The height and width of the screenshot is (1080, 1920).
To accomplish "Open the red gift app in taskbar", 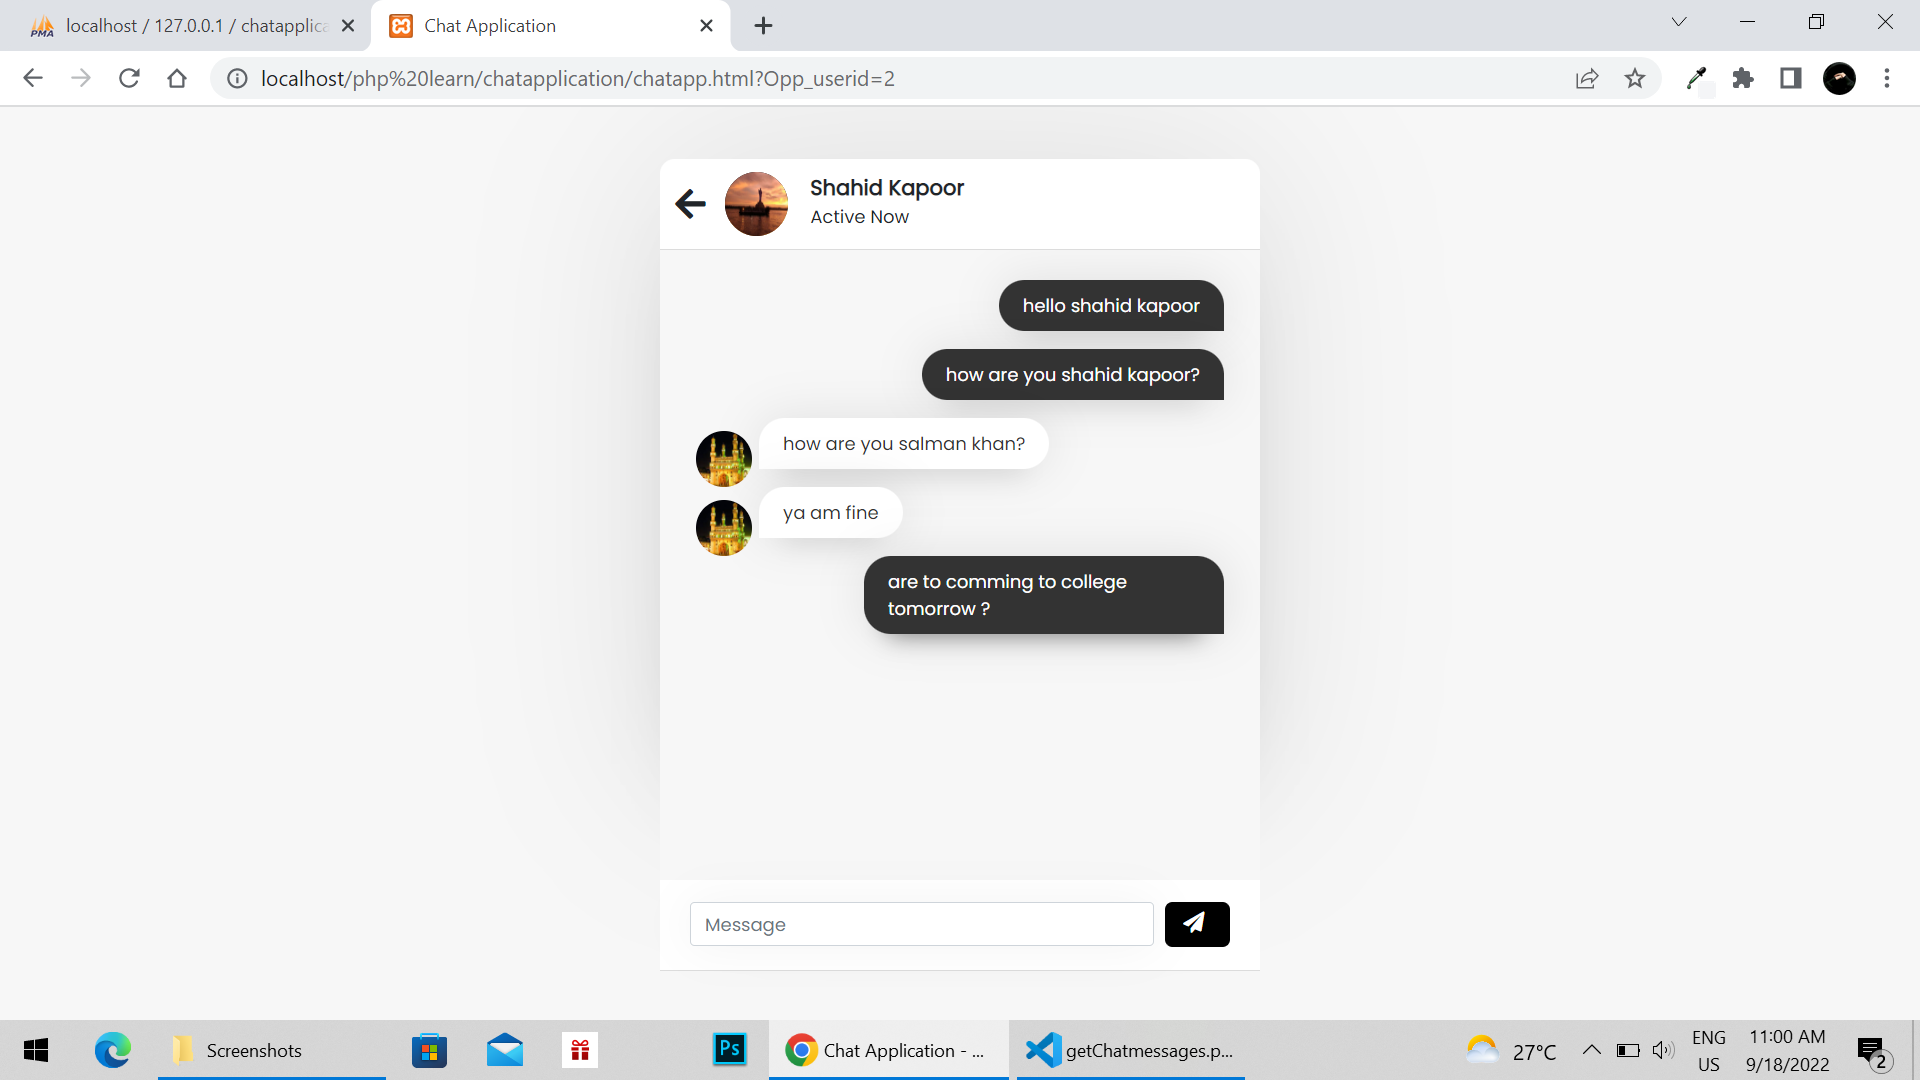I will 580,1050.
